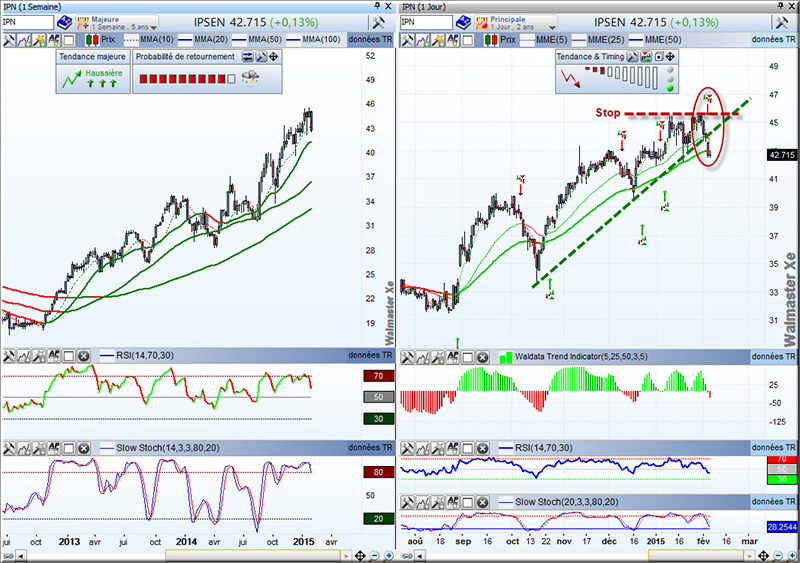This screenshot has width=800, height=563.
Task: Click AP icon in daily toolbar
Action: [453, 40]
